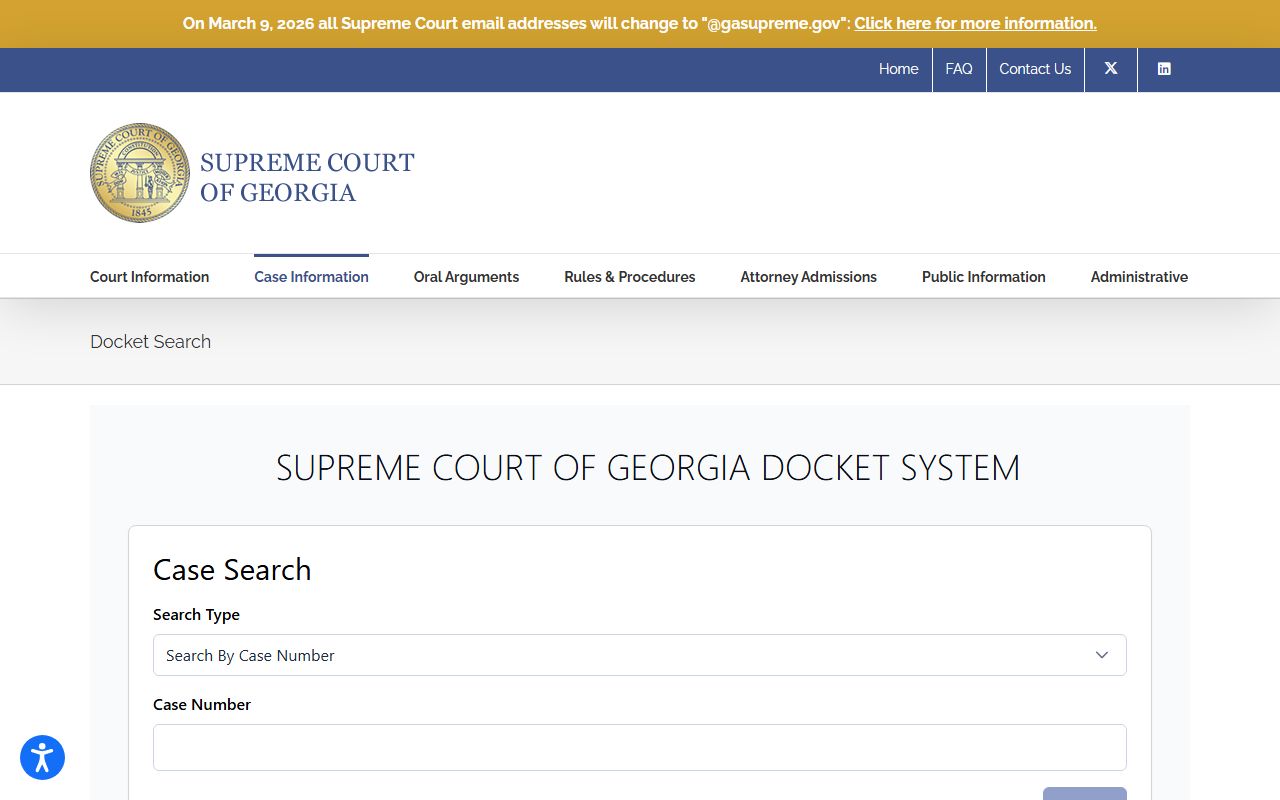
Task: Click the Docket Search page title
Action: pos(151,341)
